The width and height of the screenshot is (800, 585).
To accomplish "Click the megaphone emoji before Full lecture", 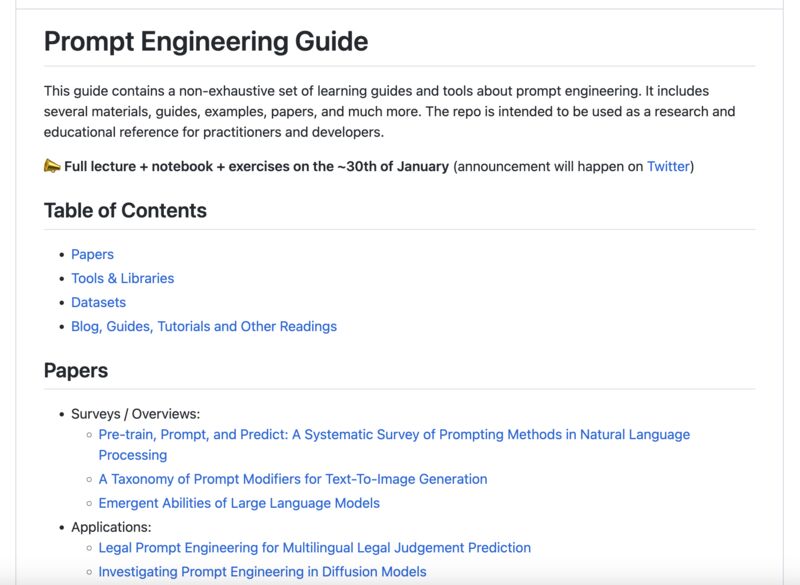I will (52, 166).
